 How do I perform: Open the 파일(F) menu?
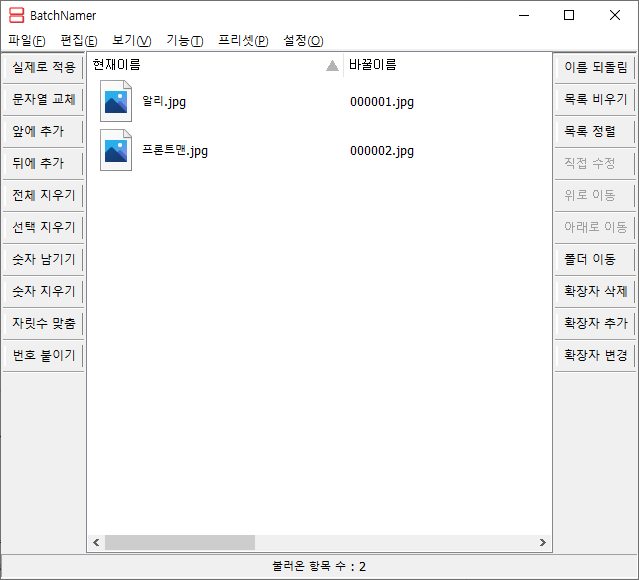[x=27, y=40]
